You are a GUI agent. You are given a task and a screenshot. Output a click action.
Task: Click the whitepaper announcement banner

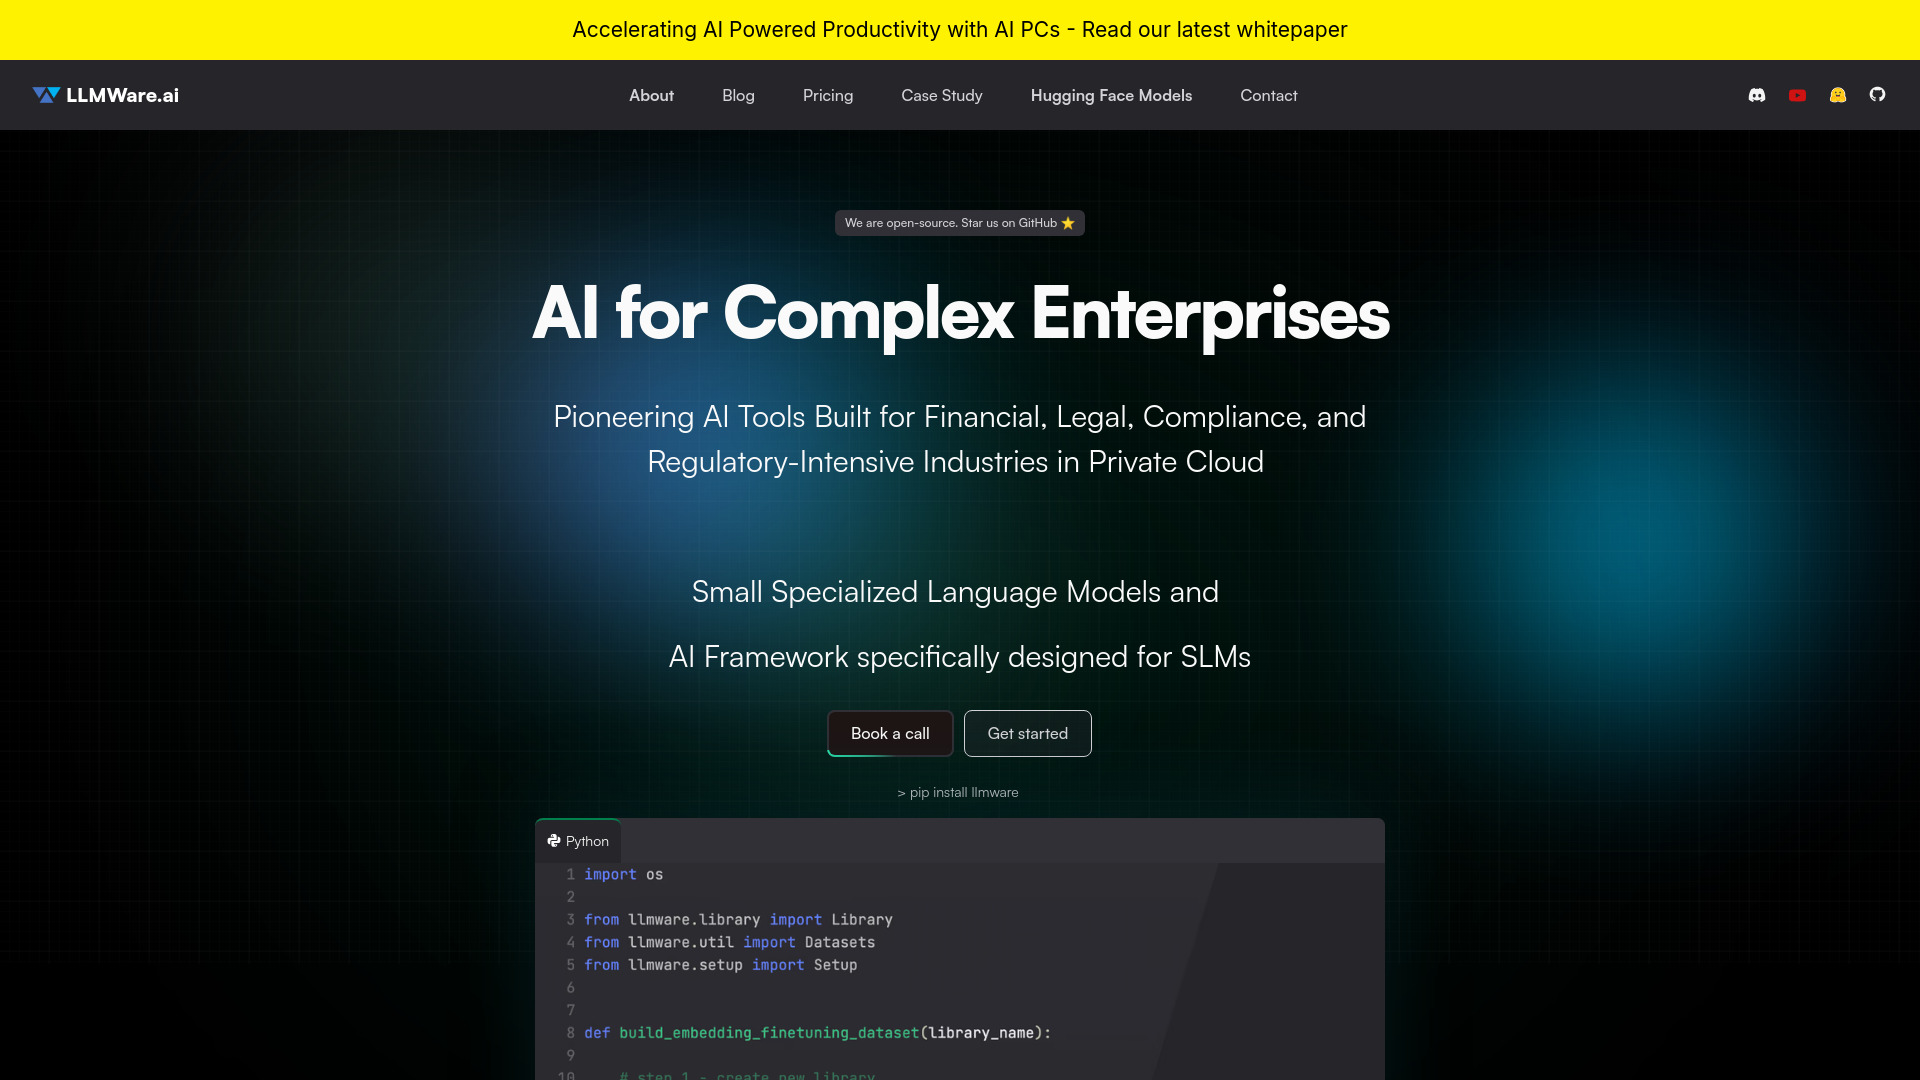pos(960,29)
